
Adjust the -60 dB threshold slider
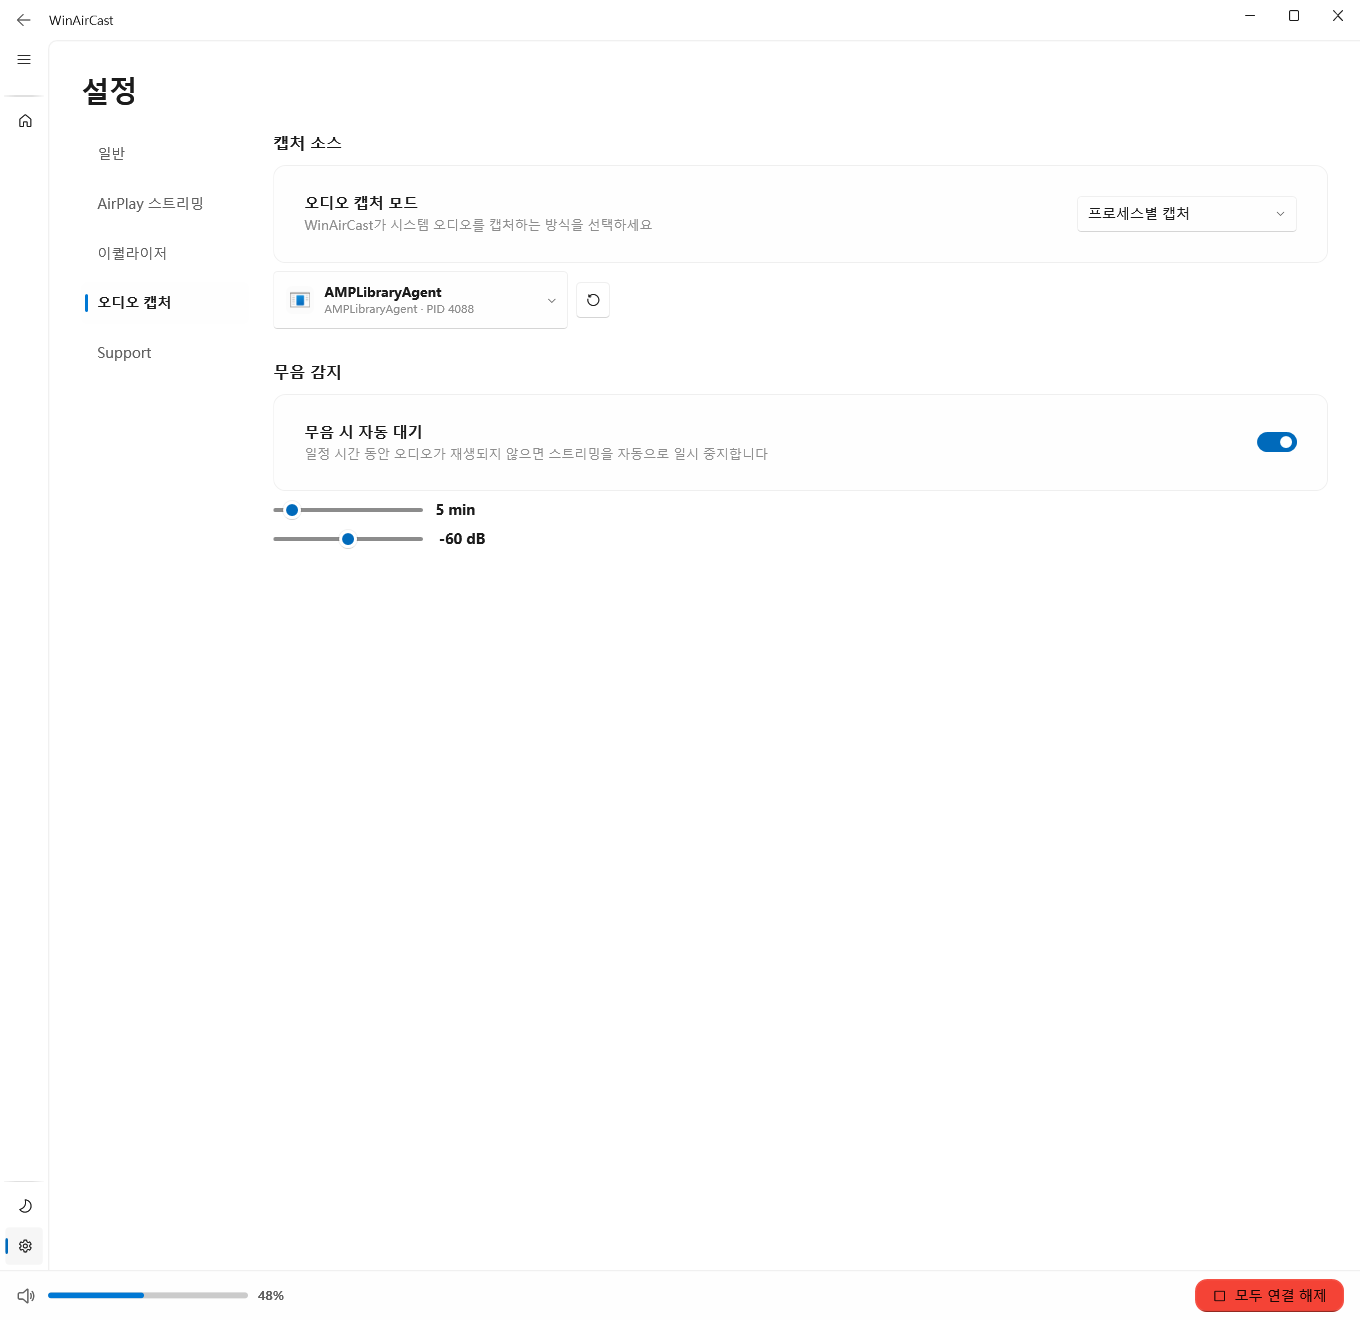pyautogui.click(x=348, y=539)
